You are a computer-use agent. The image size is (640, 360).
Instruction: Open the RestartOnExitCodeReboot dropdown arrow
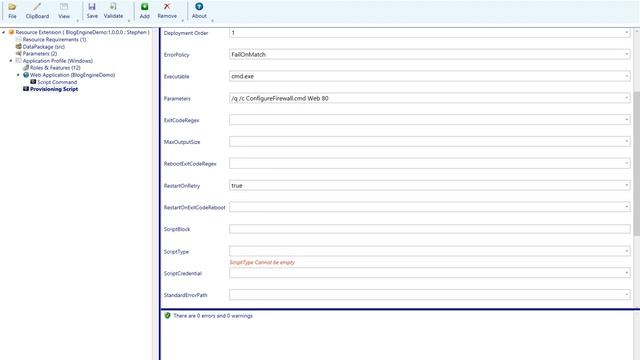pos(627,207)
